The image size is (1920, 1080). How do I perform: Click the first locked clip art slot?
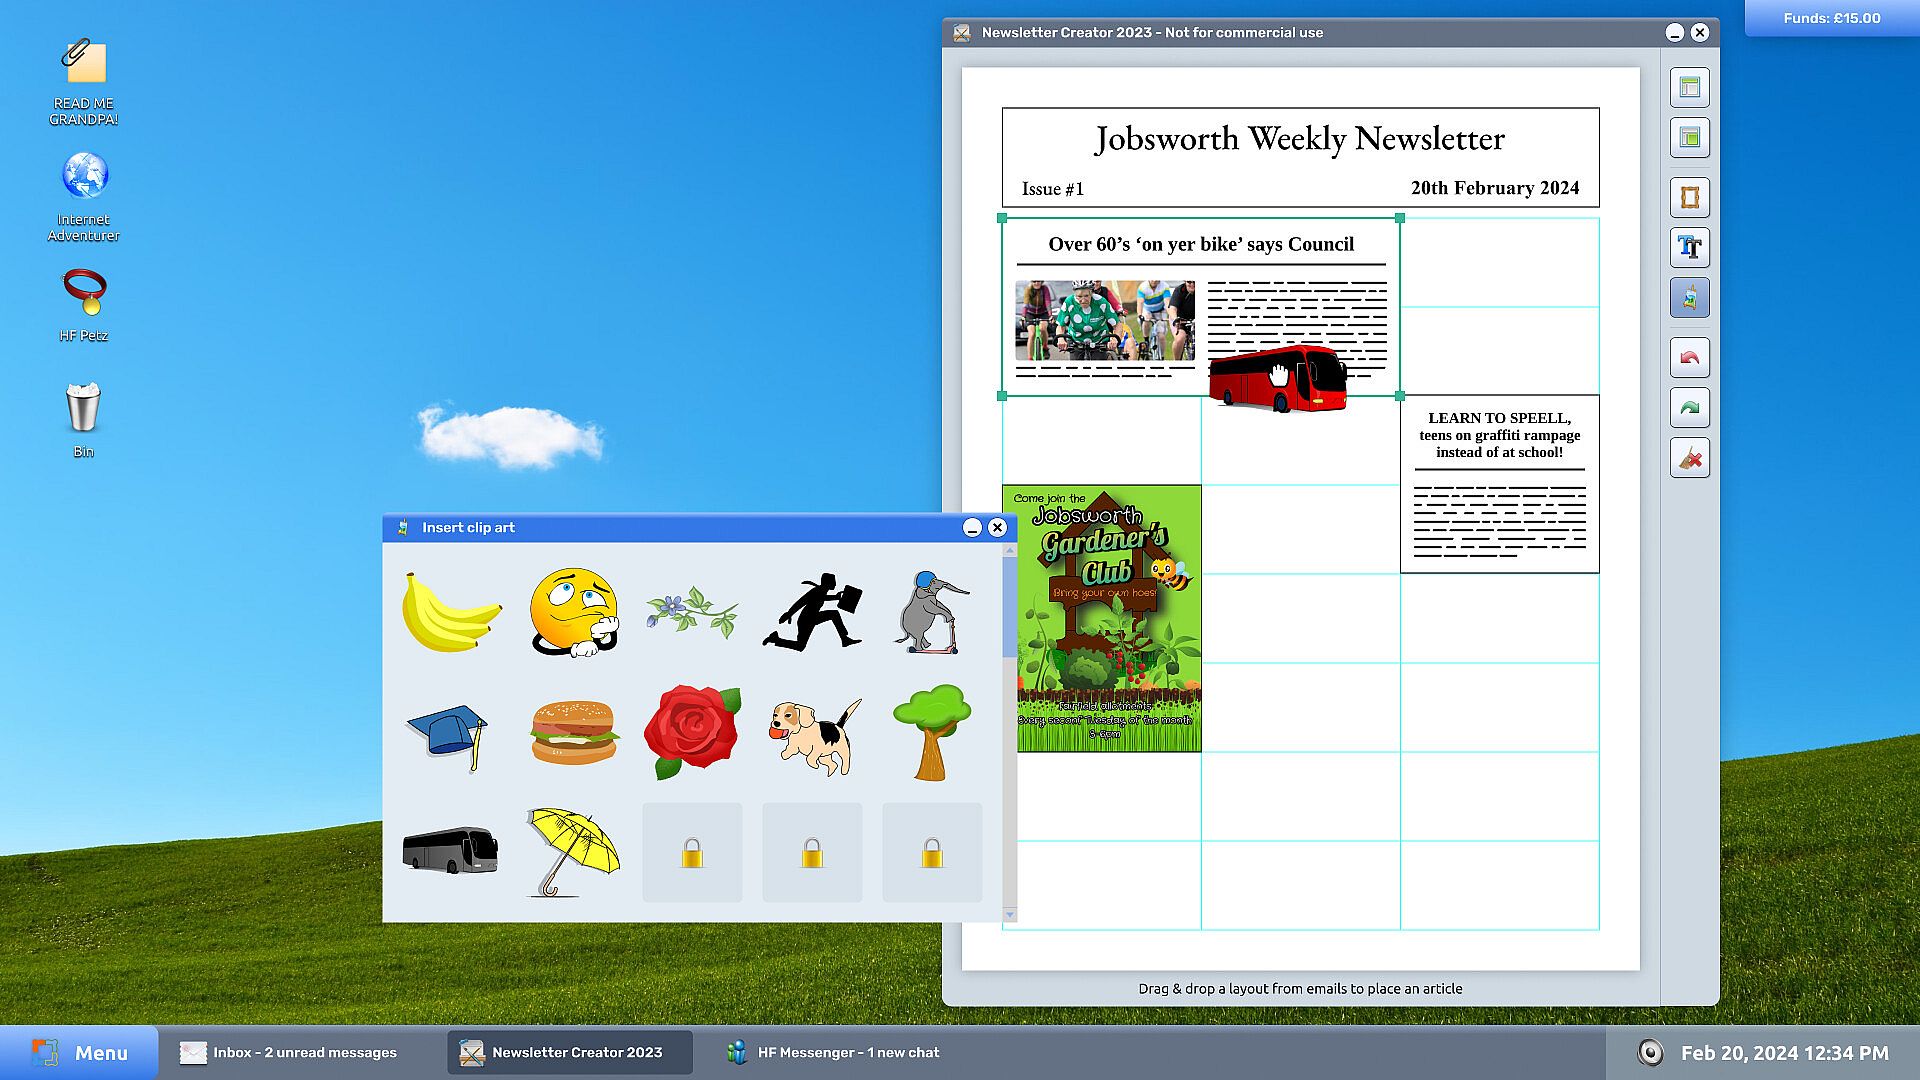(x=692, y=852)
